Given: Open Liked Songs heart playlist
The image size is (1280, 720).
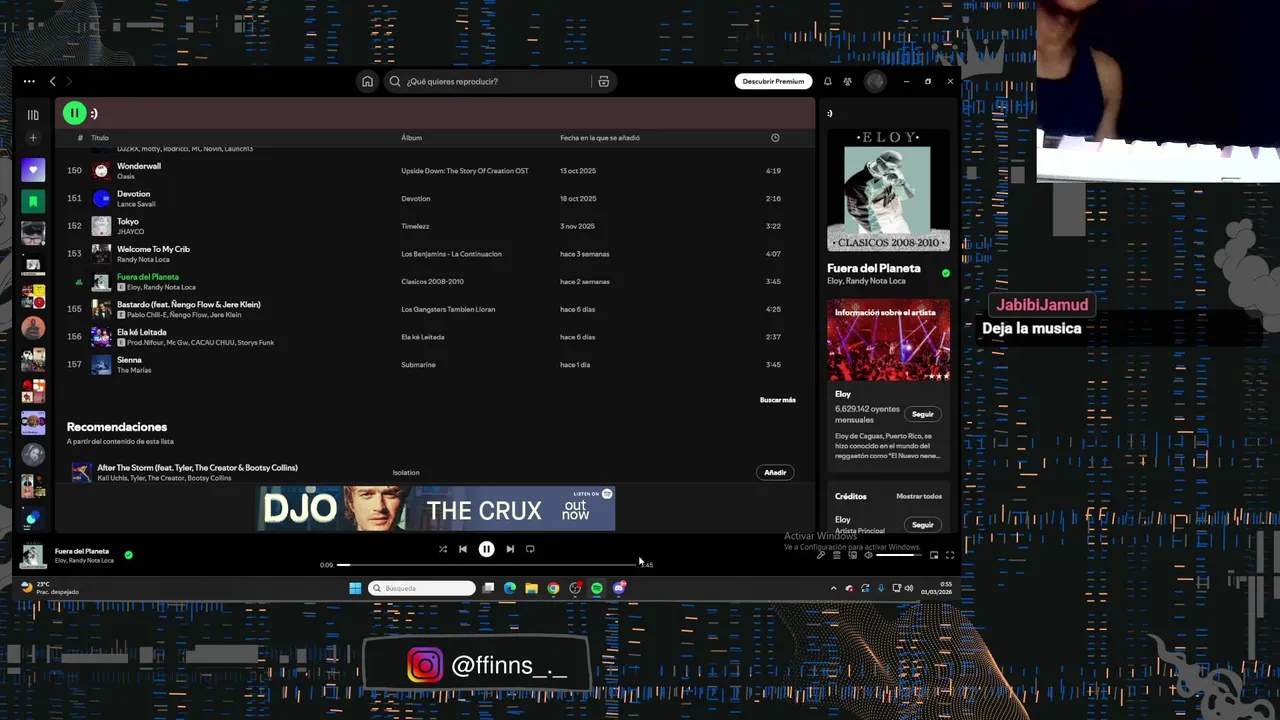Looking at the screenshot, I should (x=33, y=170).
